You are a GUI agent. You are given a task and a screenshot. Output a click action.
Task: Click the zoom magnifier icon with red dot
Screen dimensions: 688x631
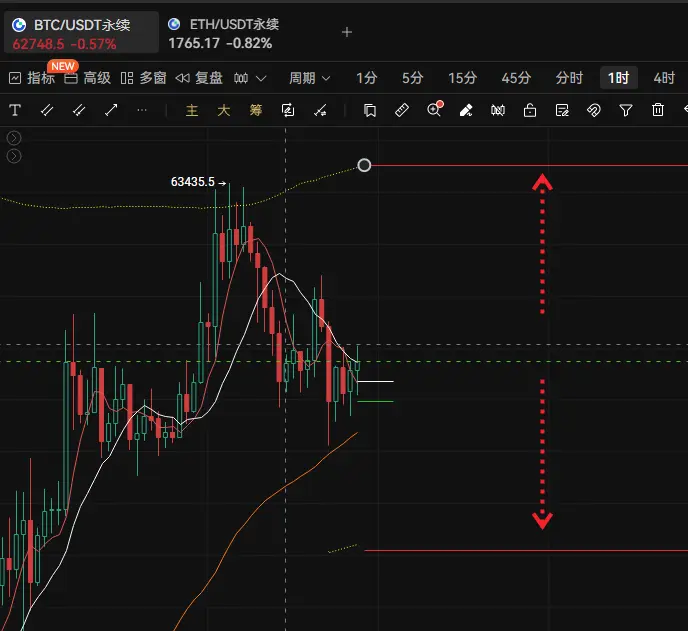click(x=434, y=109)
